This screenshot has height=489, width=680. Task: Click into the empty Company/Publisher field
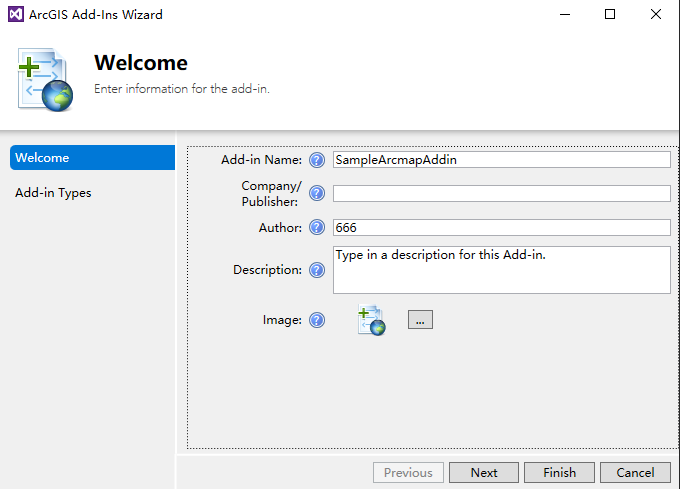pos(502,193)
